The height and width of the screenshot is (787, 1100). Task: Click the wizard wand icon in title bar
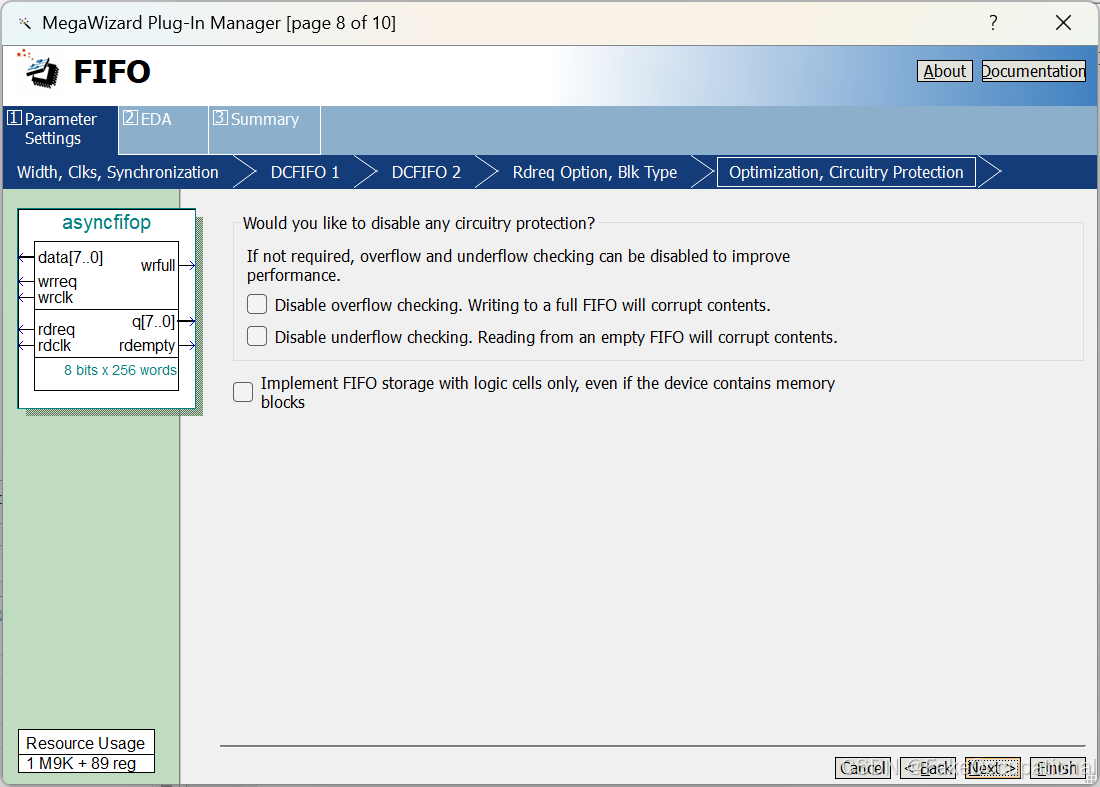click(x=25, y=23)
